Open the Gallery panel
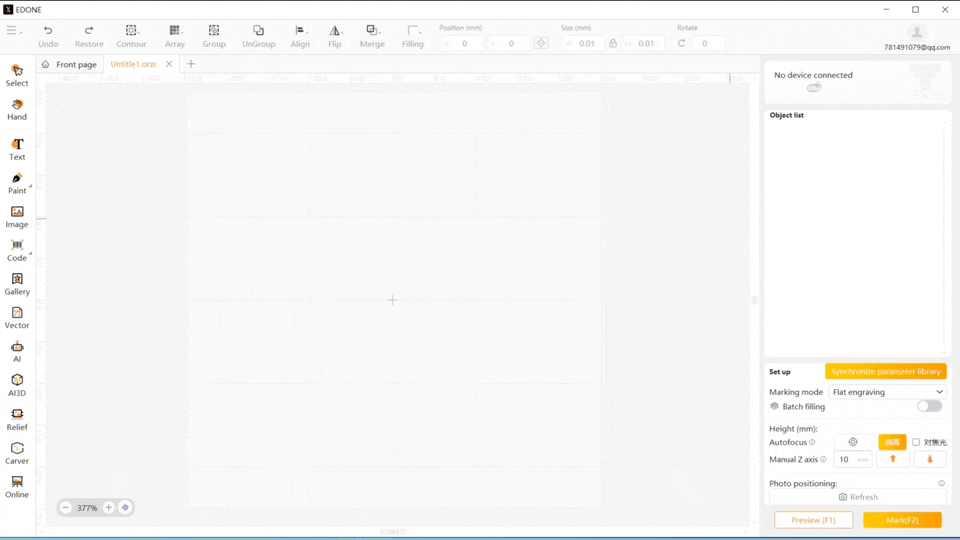The width and height of the screenshot is (960, 540). [17, 284]
